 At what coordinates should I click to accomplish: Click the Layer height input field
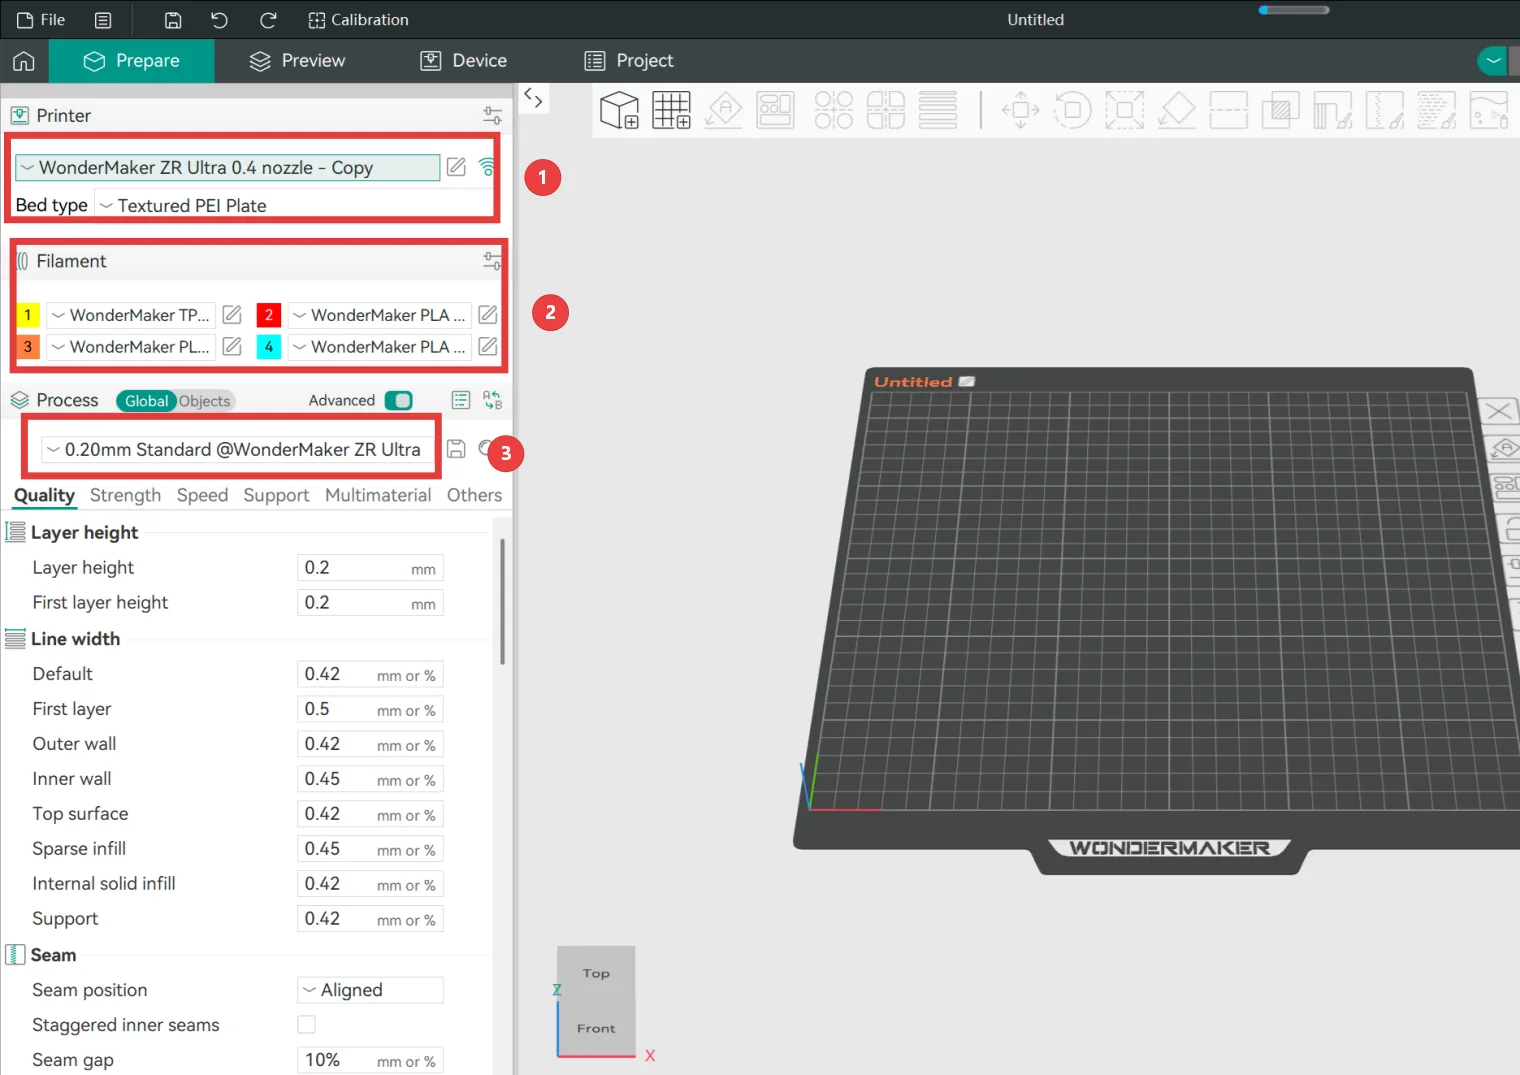(x=370, y=568)
